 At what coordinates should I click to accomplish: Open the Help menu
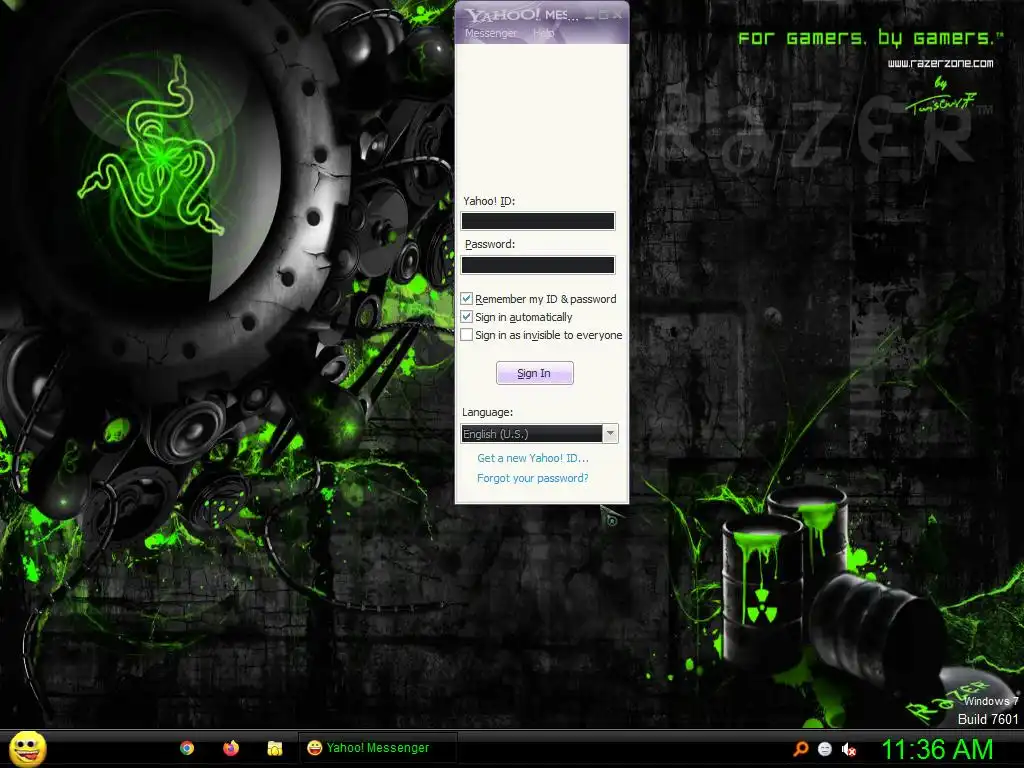(543, 33)
